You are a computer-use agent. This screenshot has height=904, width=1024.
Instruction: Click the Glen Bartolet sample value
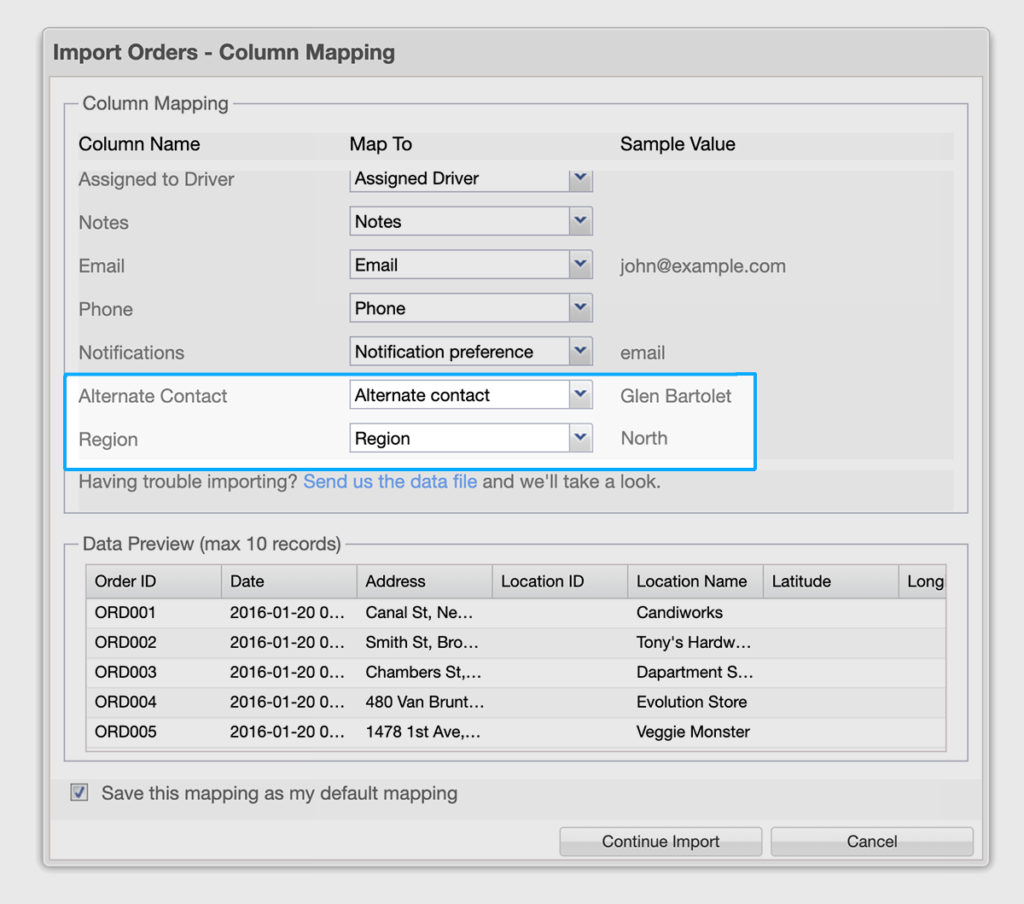676,396
